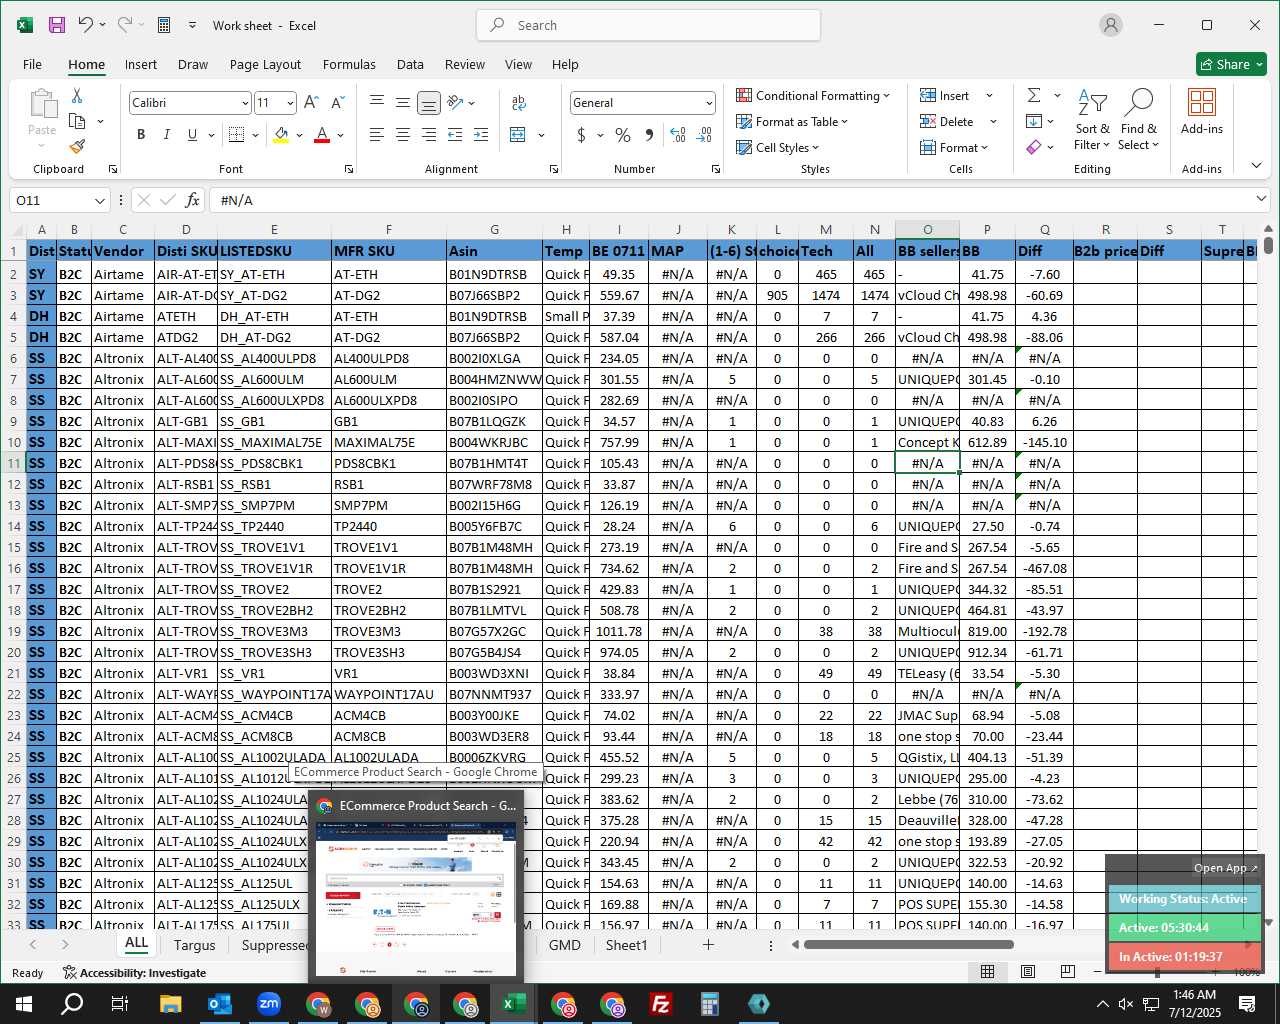Screen dimensions: 1280x1024
Task: Click the Search box in title bar
Action: click(x=649, y=25)
